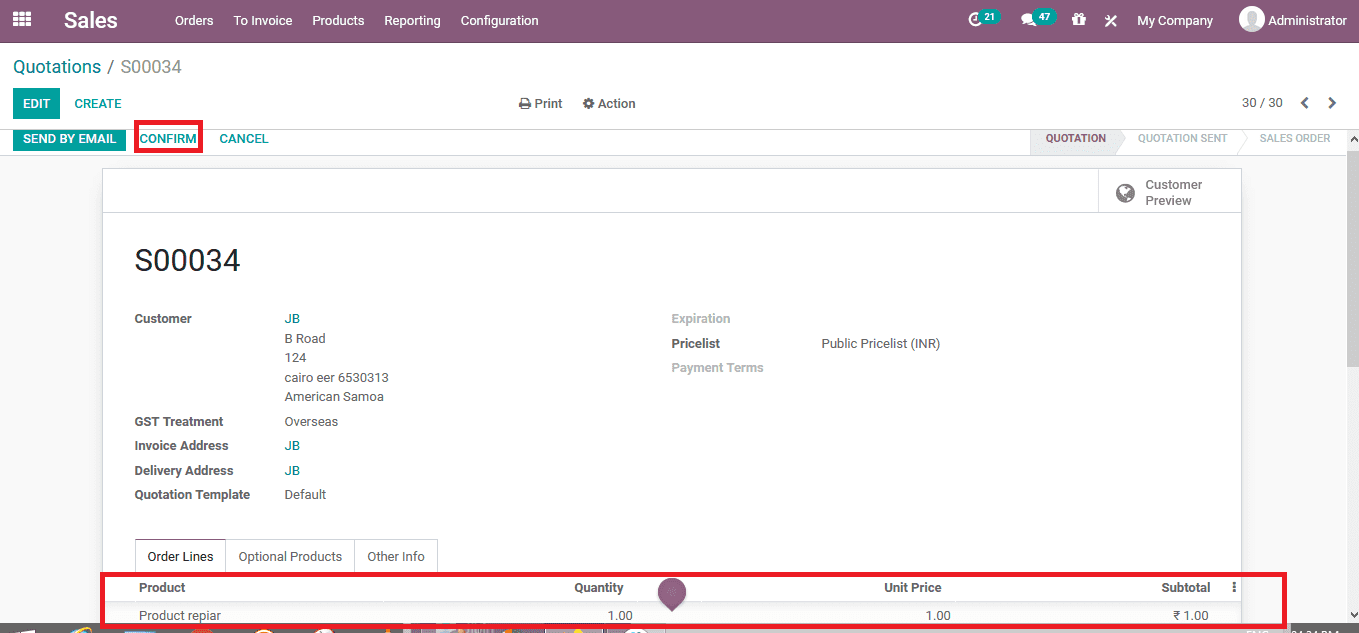Open column options kebab in order lines

1234,588
